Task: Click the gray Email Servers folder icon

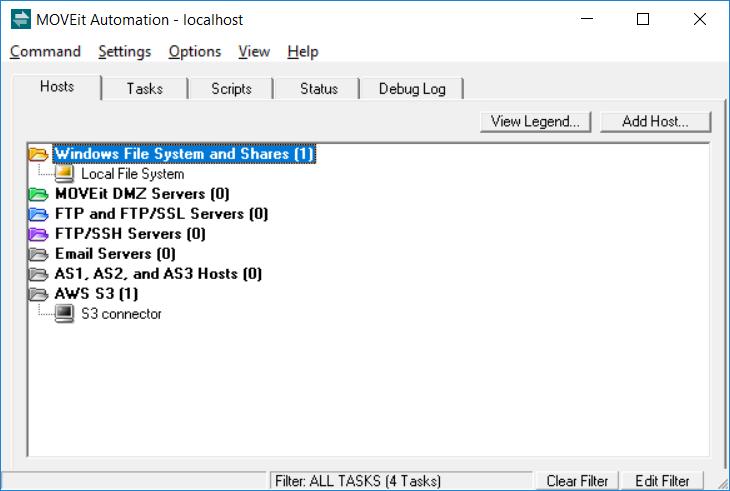Action: (x=39, y=254)
